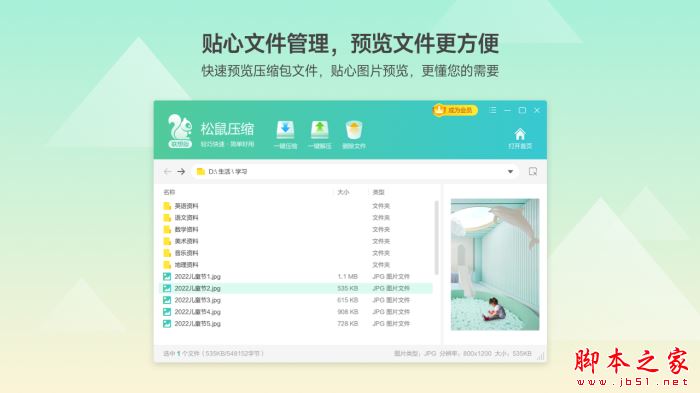
Task: Minimize the 松鼠压缩 window
Action: 507,110
